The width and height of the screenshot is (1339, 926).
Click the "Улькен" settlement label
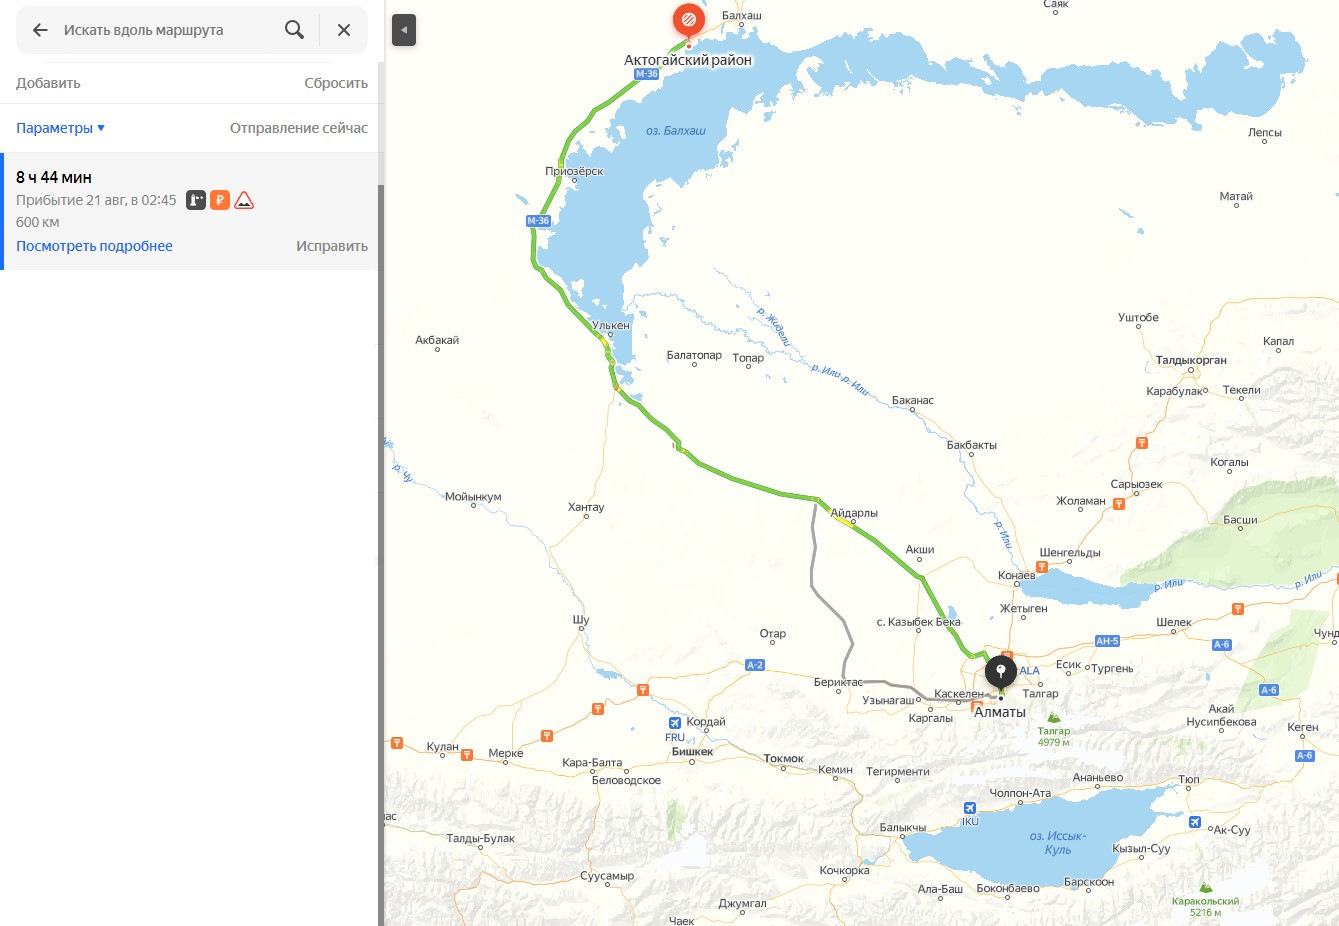click(x=611, y=325)
